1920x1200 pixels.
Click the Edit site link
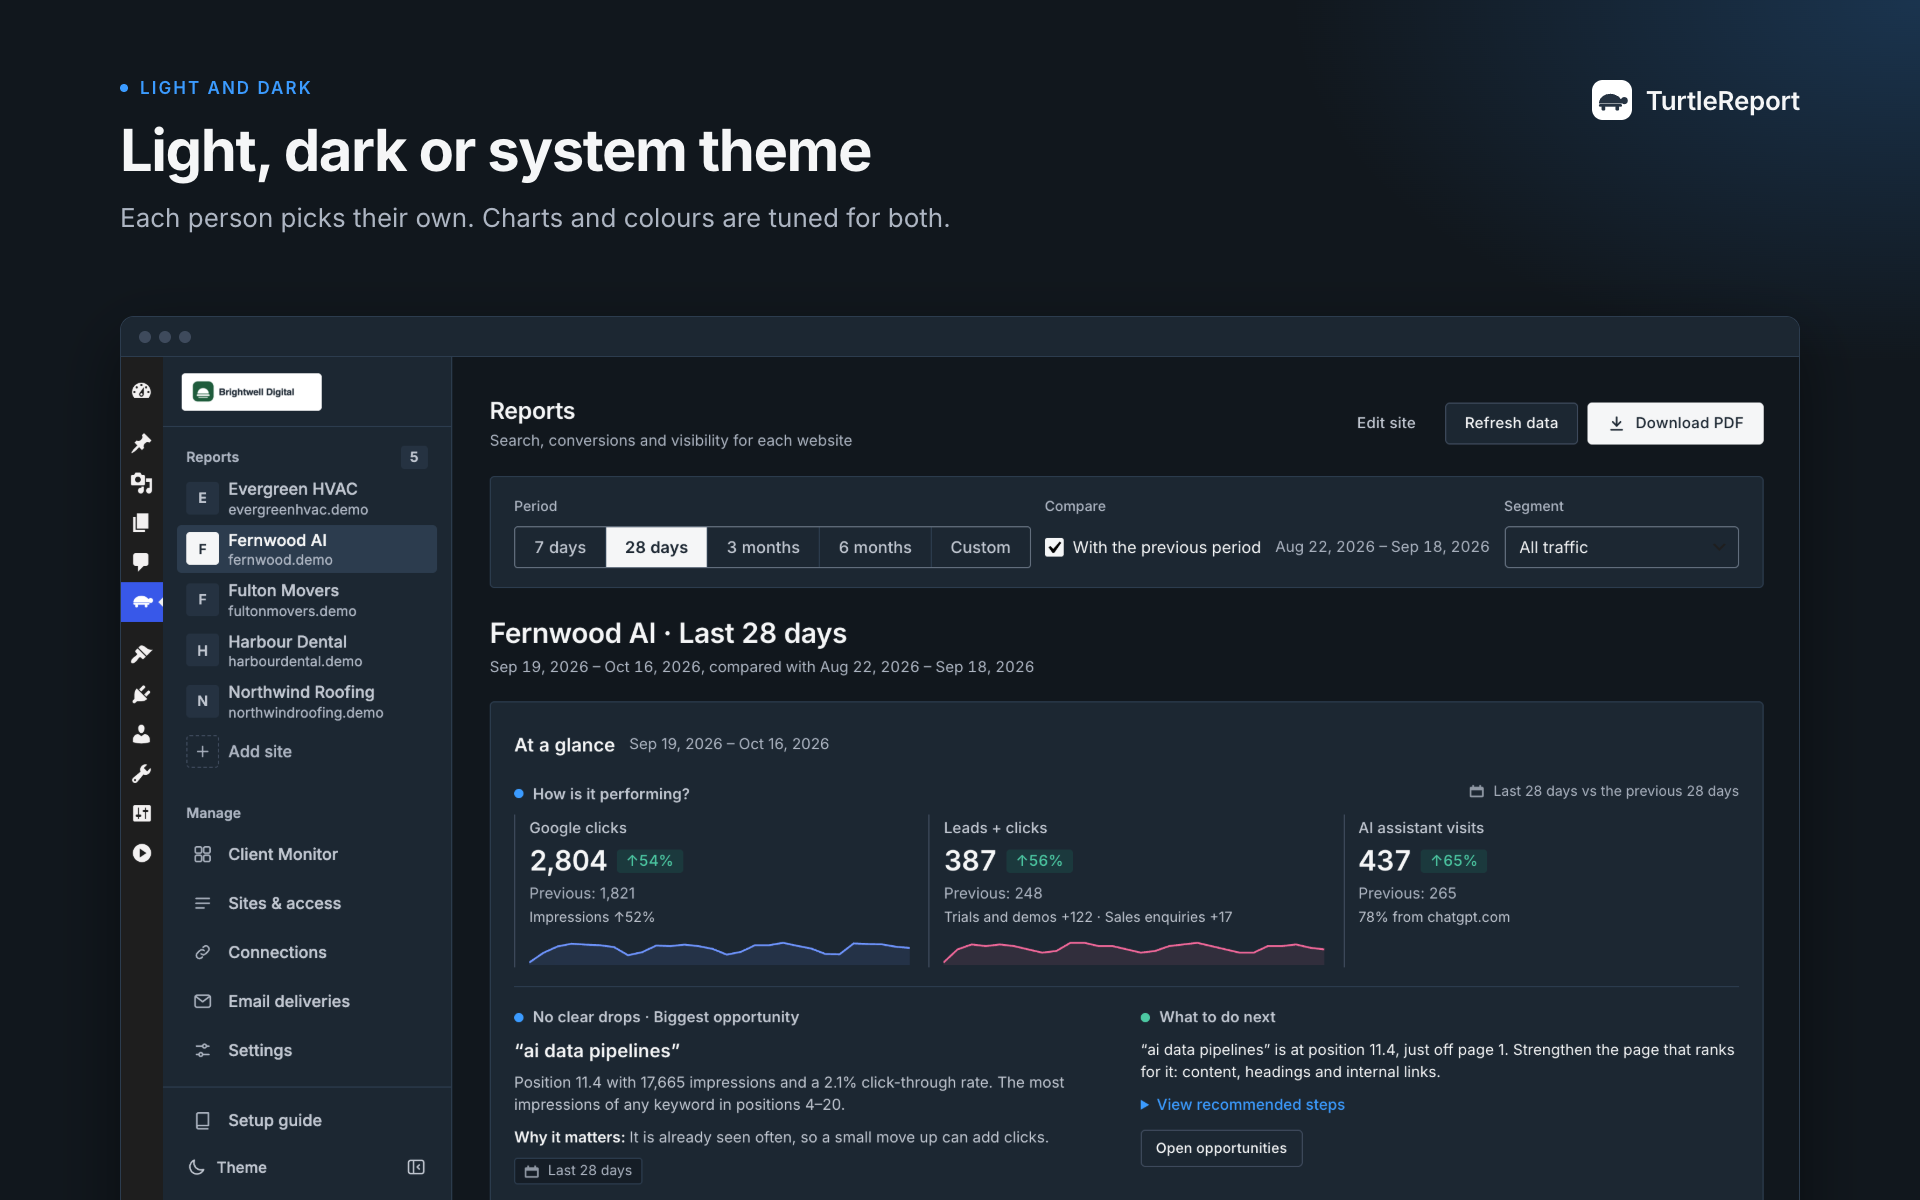[1386, 423]
